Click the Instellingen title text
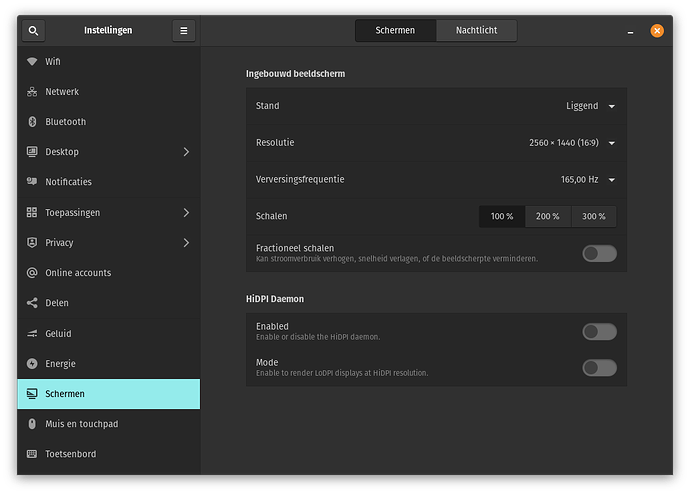Image resolution: width=690 pixels, height=494 pixels. point(108,30)
